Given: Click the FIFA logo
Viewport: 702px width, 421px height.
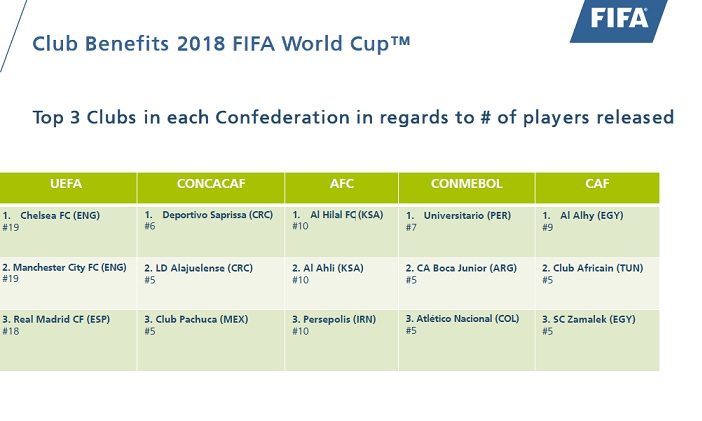Looking at the screenshot, I should [x=619, y=20].
